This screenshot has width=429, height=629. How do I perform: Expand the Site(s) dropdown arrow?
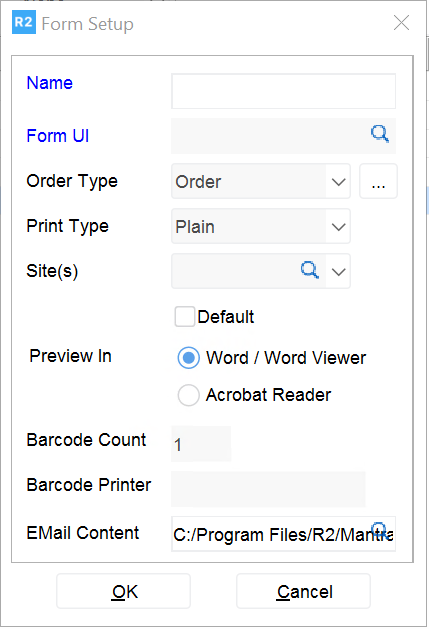pyautogui.click(x=338, y=272)
